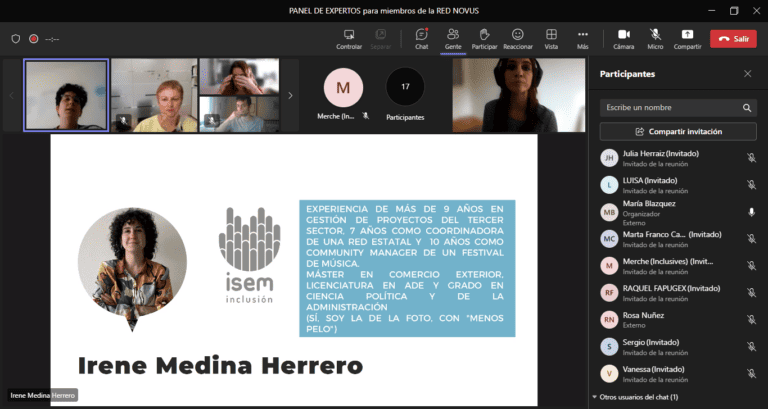This screenshot has height=409, width=768.
Task: Focus the Escribe un nombre search field
Action: (678, 108)
